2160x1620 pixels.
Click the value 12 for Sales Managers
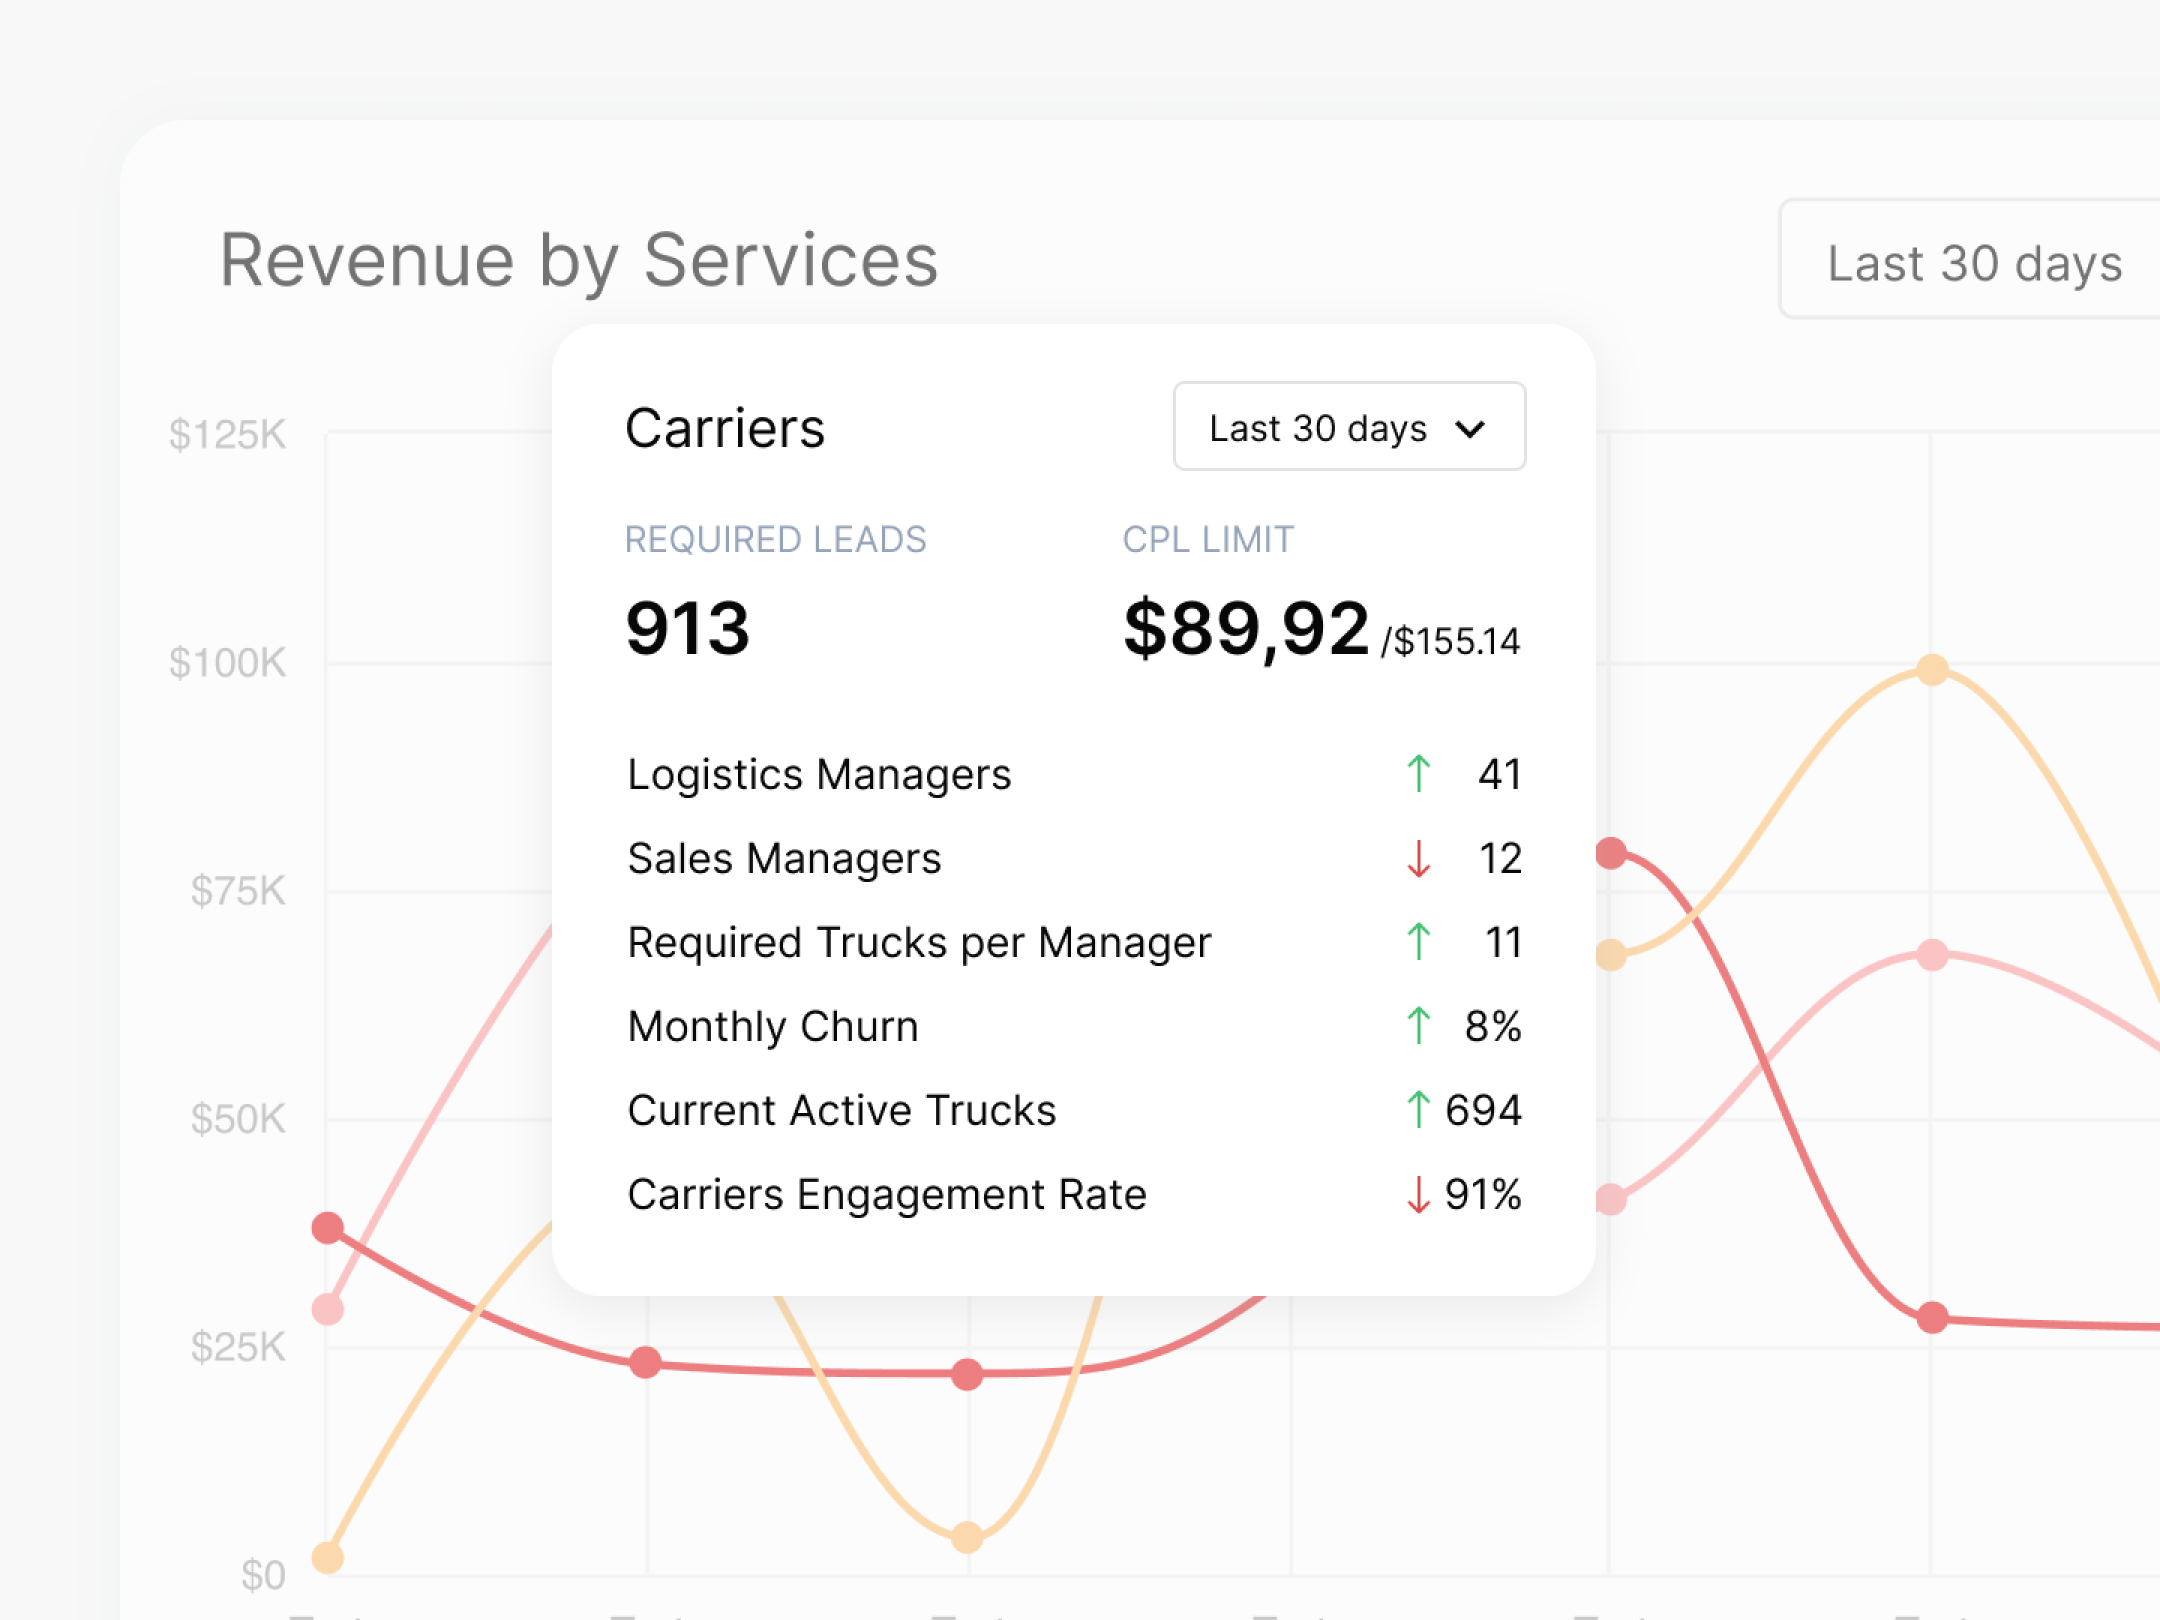(x=1500, y=858)
